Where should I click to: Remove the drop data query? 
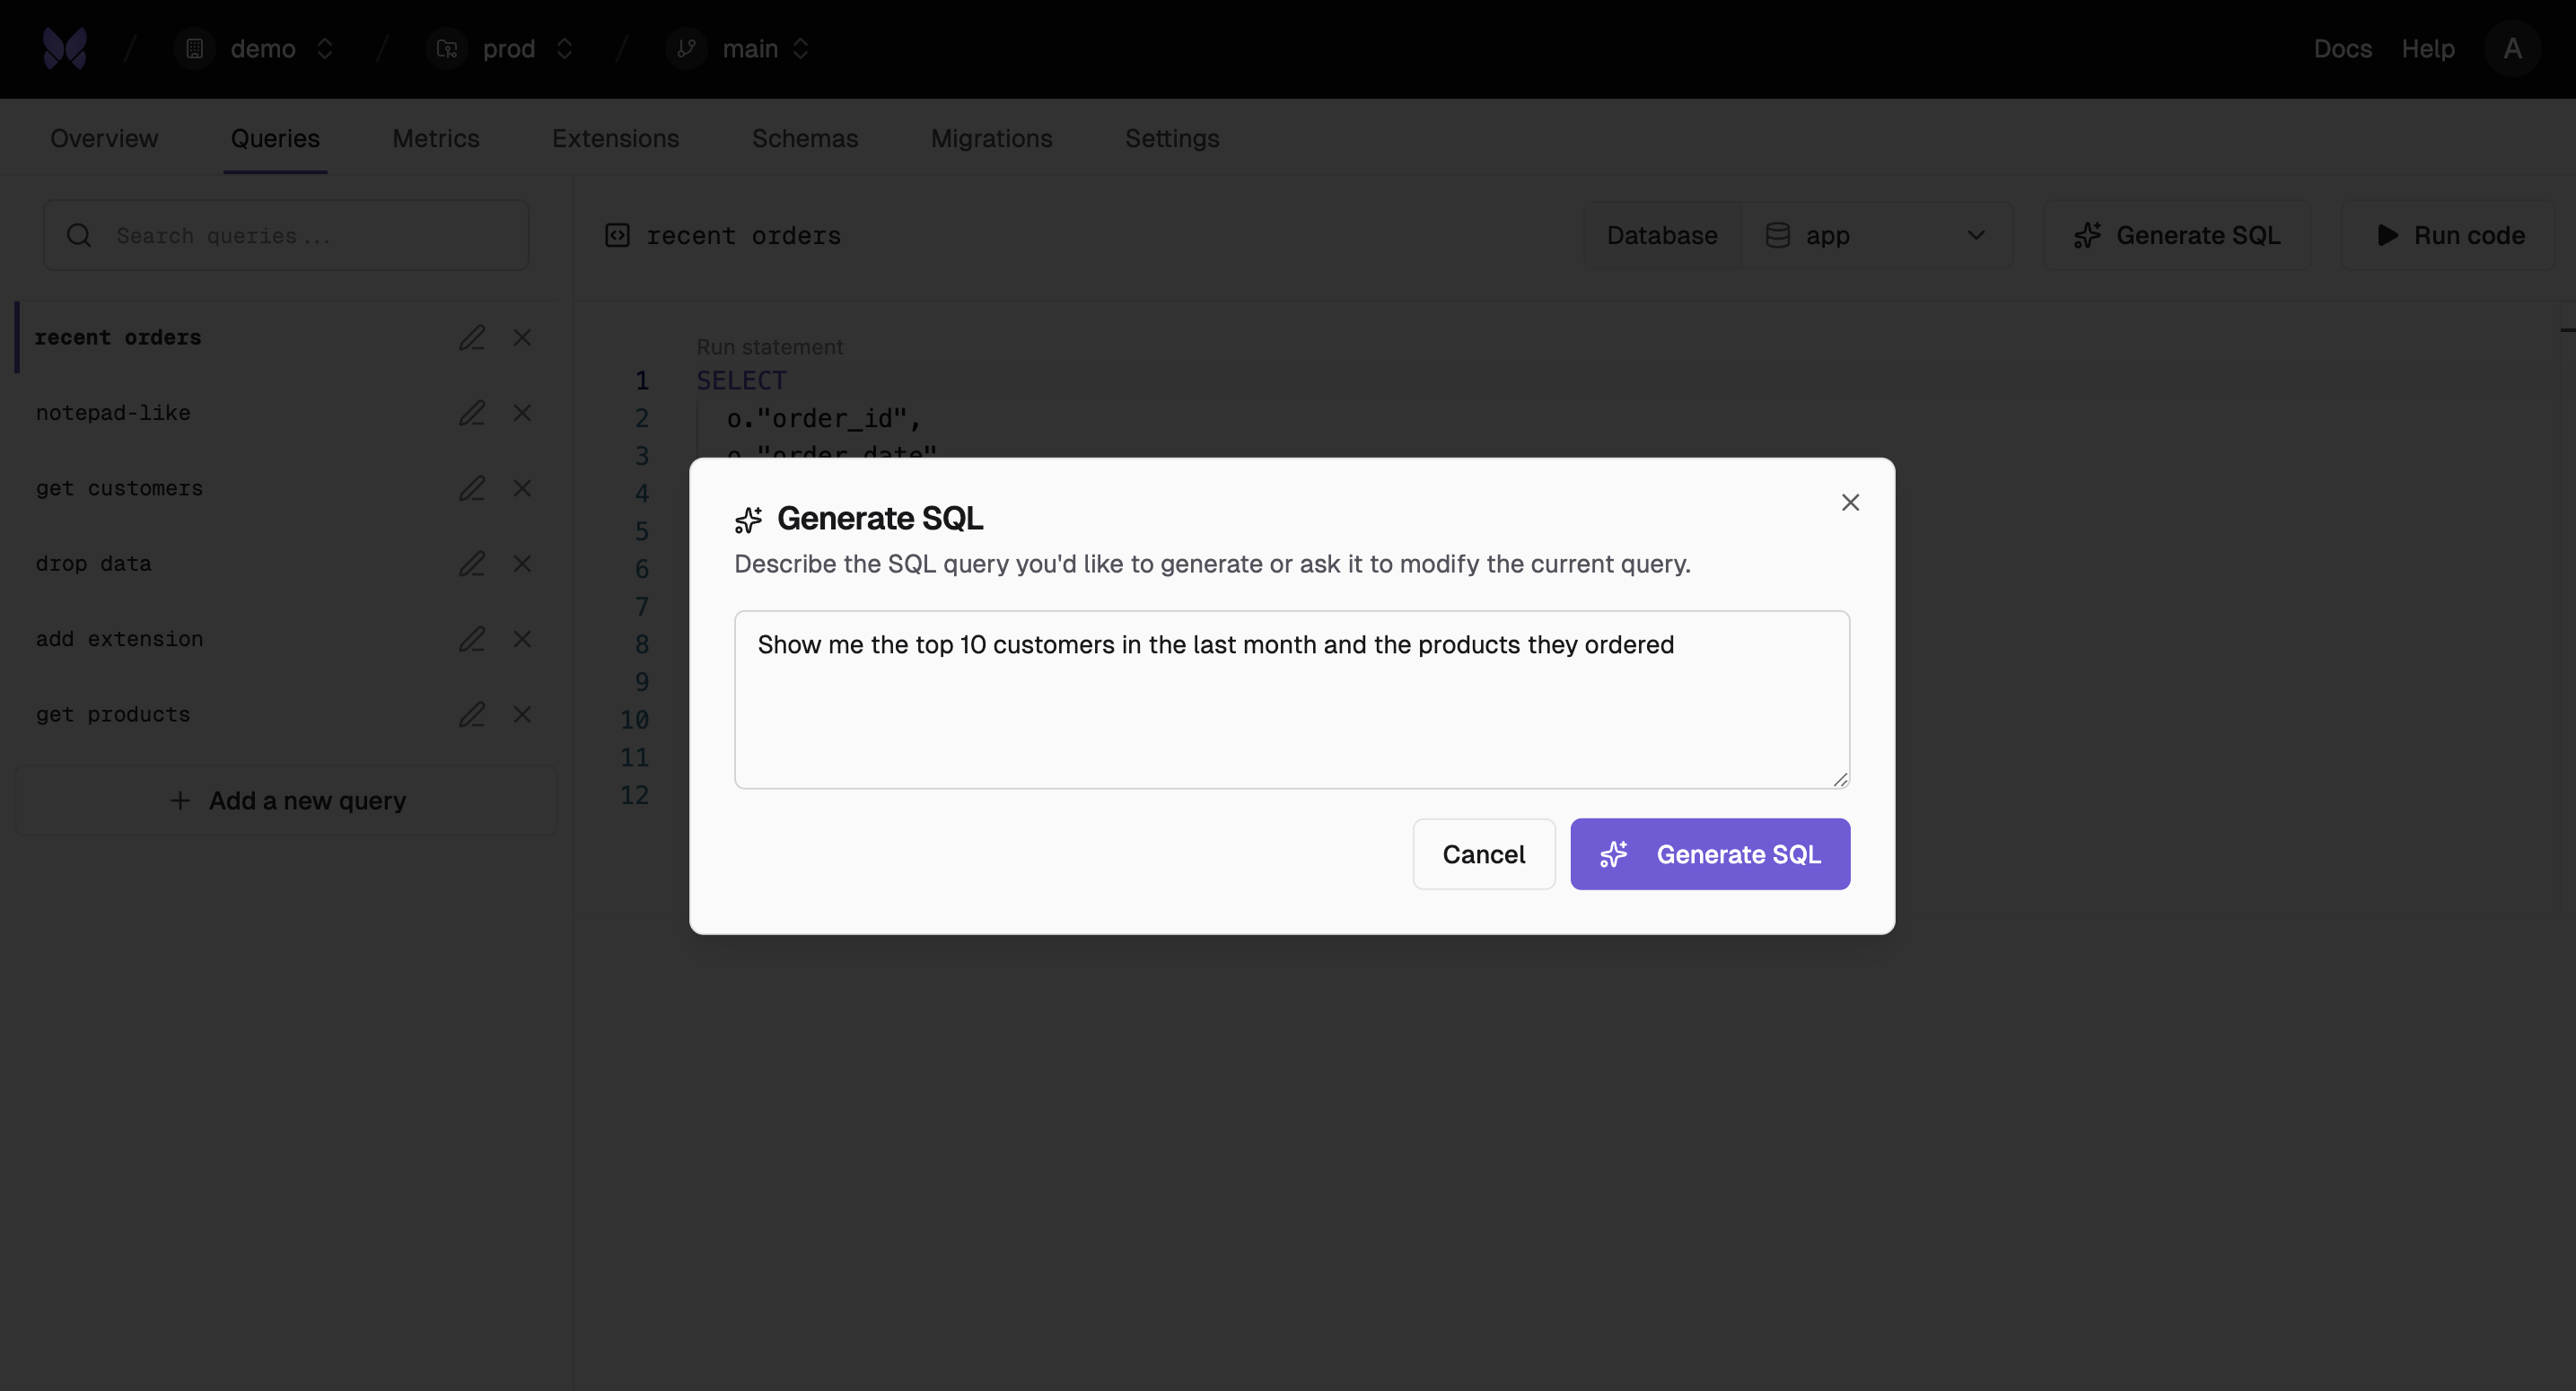[x=522, y=564]
